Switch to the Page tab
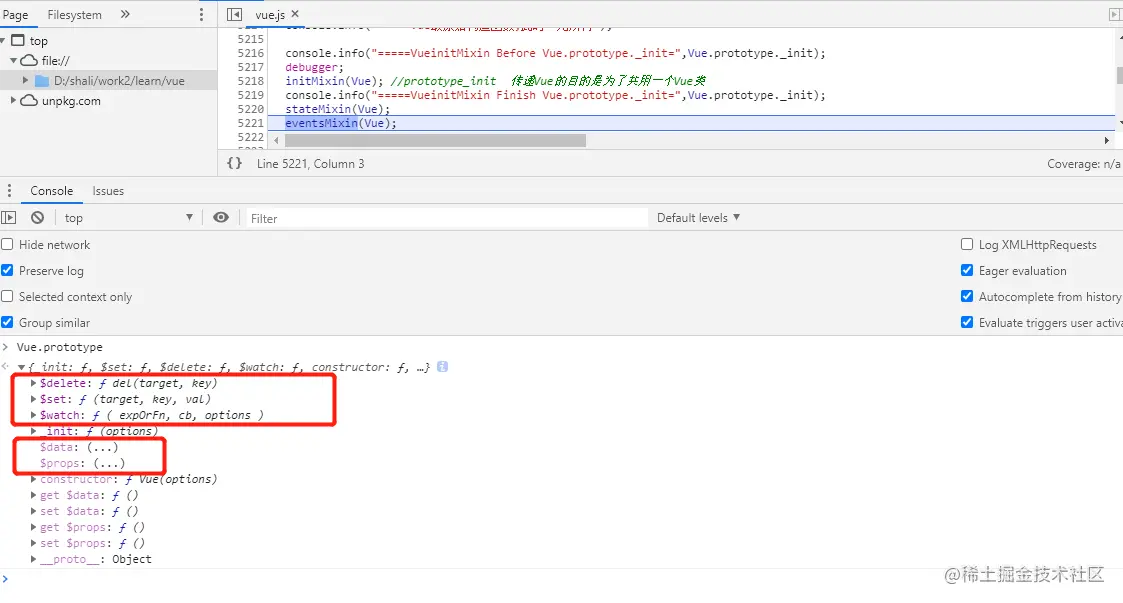The width and height of the screenshot is (1123, 603). [x=15, y=14]
